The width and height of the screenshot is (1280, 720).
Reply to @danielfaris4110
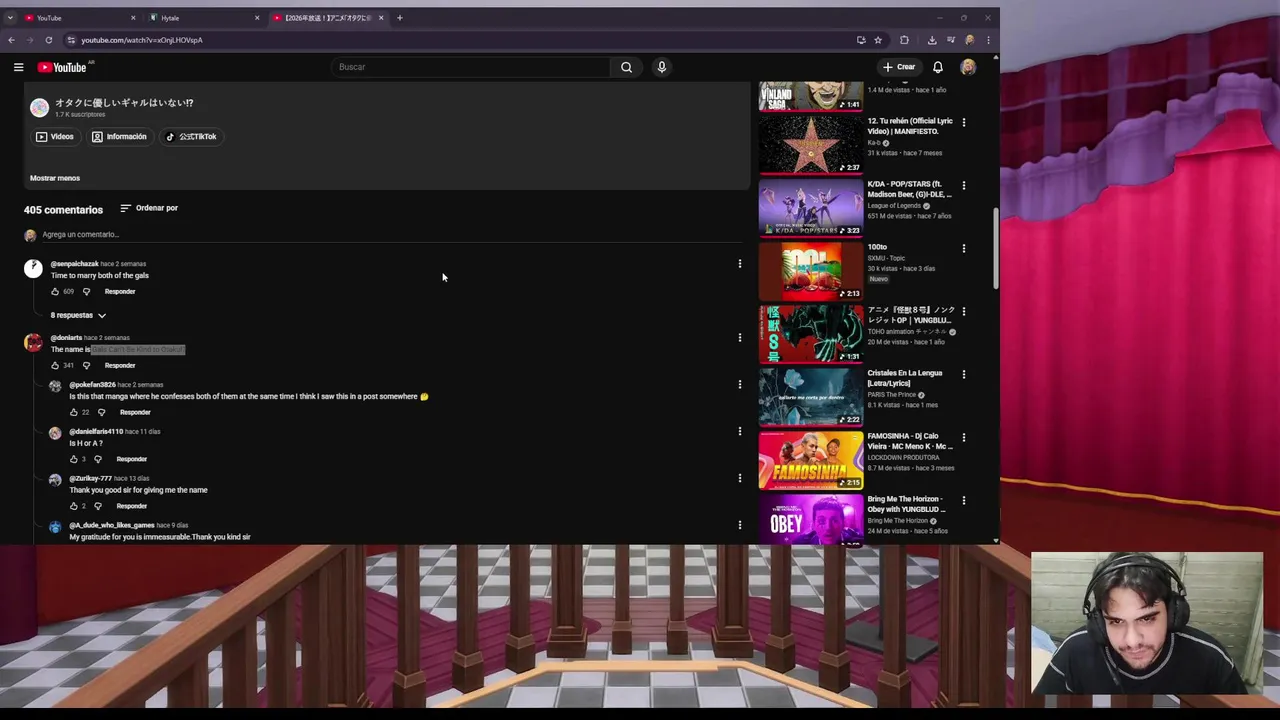coord(131,460)
